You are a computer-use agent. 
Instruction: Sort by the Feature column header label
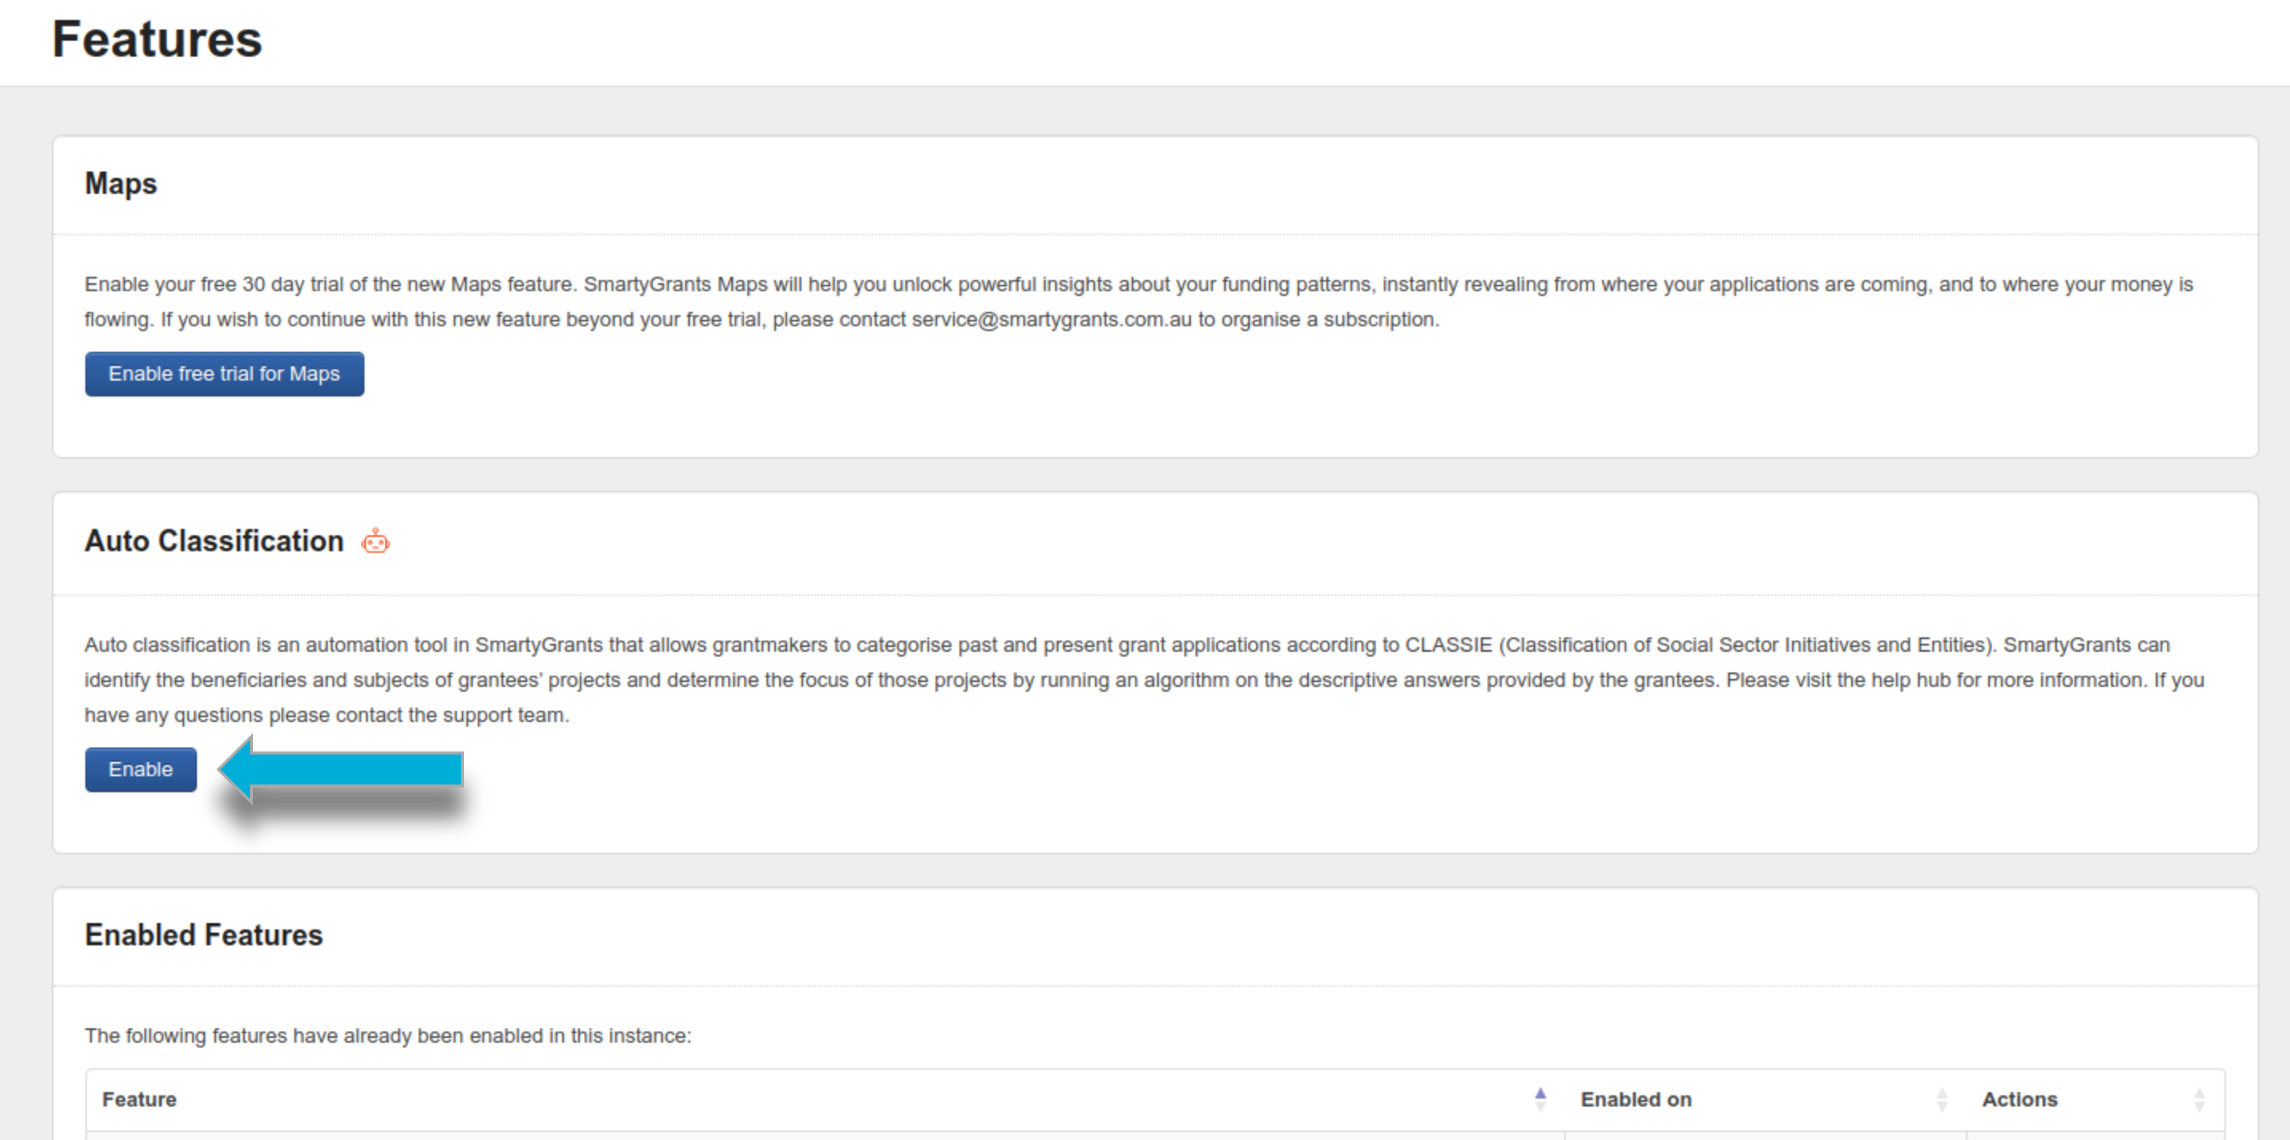(x=139, y=1099)
